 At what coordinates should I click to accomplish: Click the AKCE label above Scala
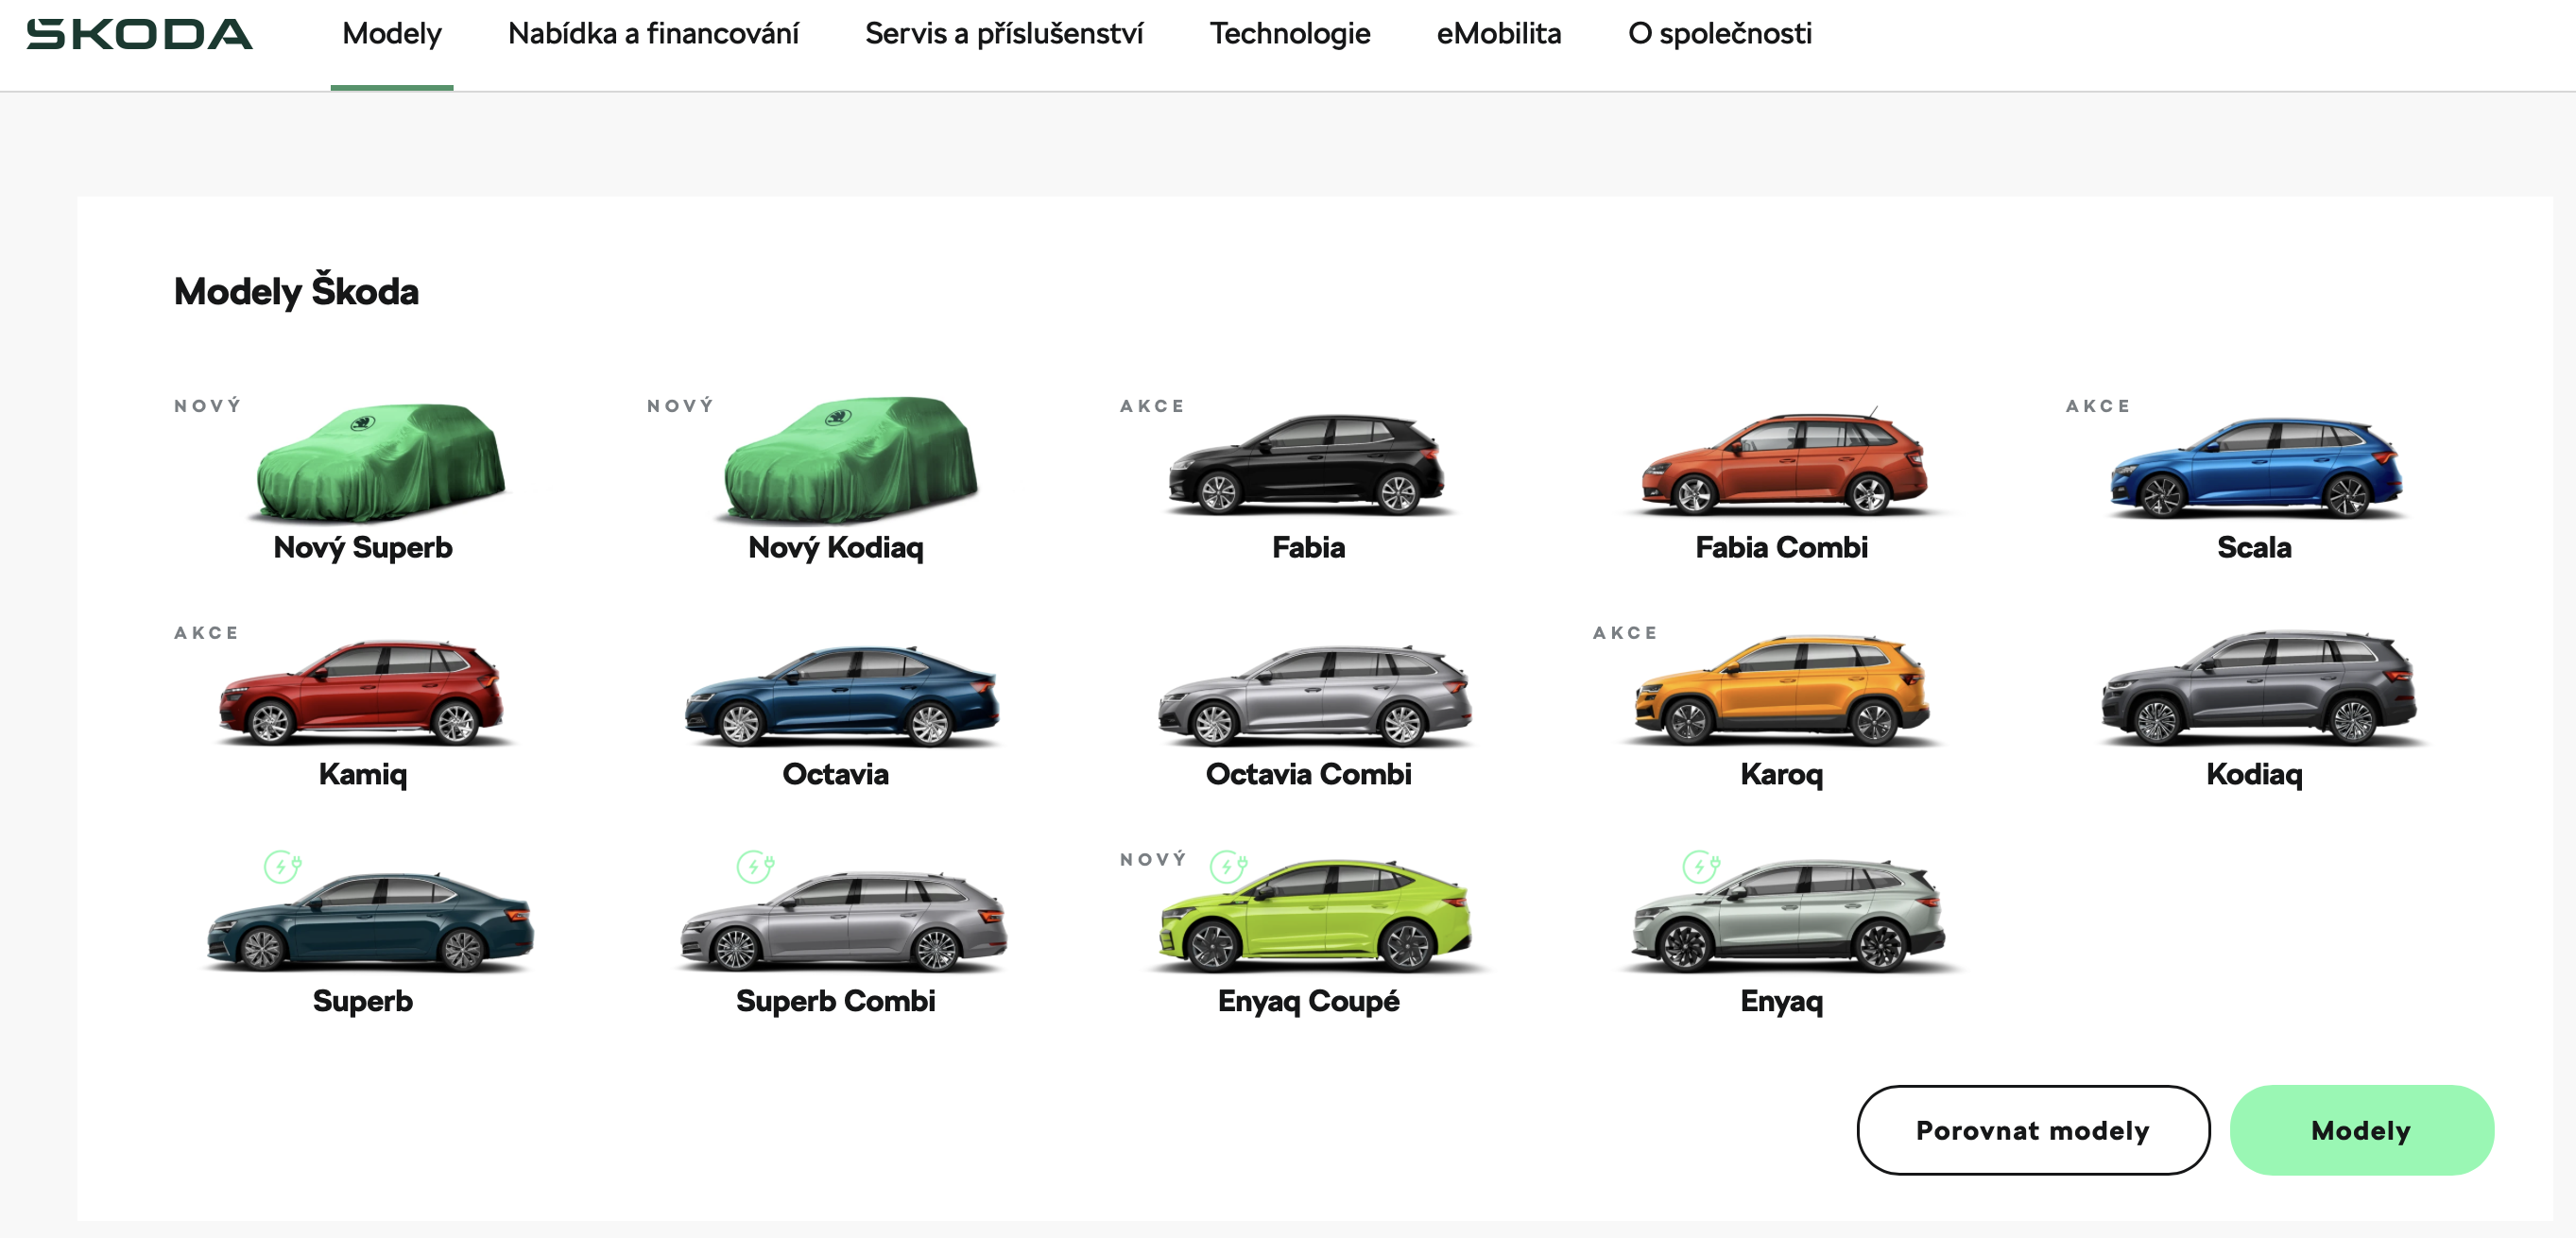point(2098,406)
